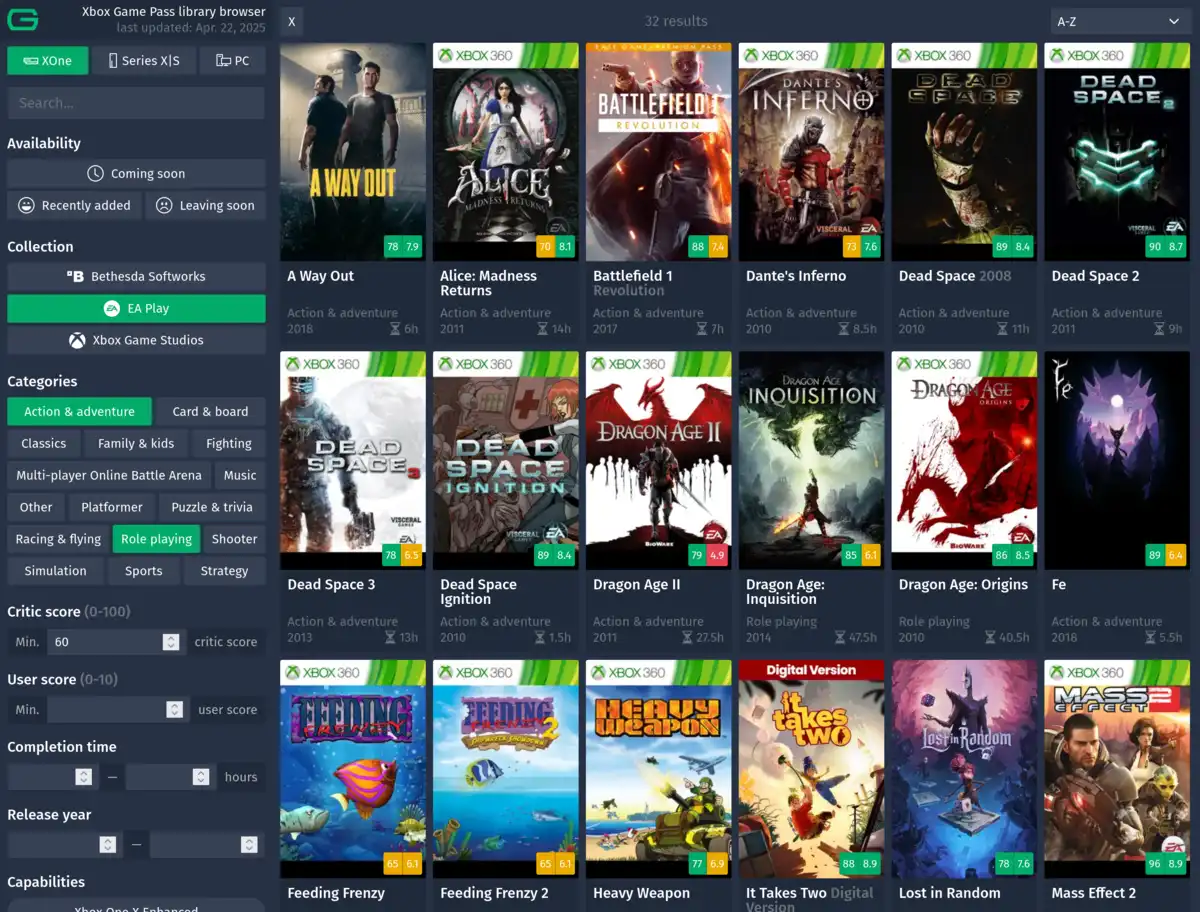This screenshot has width=1200, height=912.
Task: Switch to the PC platform tab
Action: coord(232,61)
